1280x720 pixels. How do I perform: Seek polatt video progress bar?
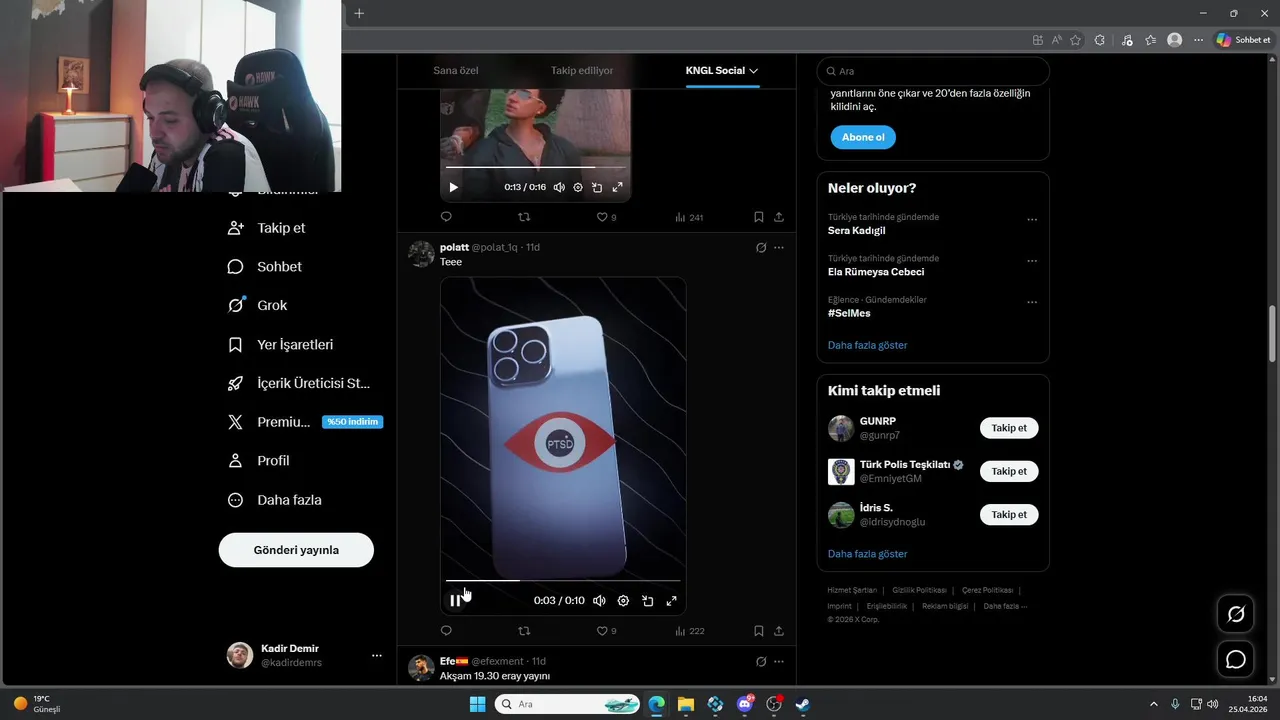tap(563, 580)
